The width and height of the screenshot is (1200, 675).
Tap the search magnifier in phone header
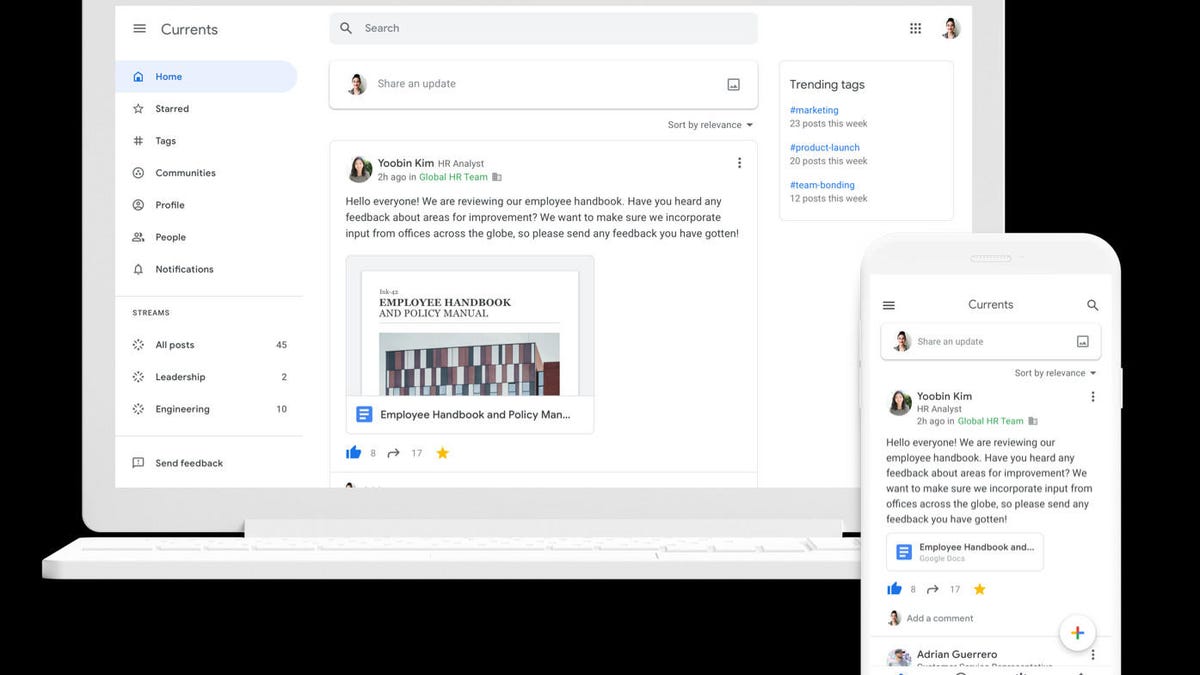coord(1092,305)
